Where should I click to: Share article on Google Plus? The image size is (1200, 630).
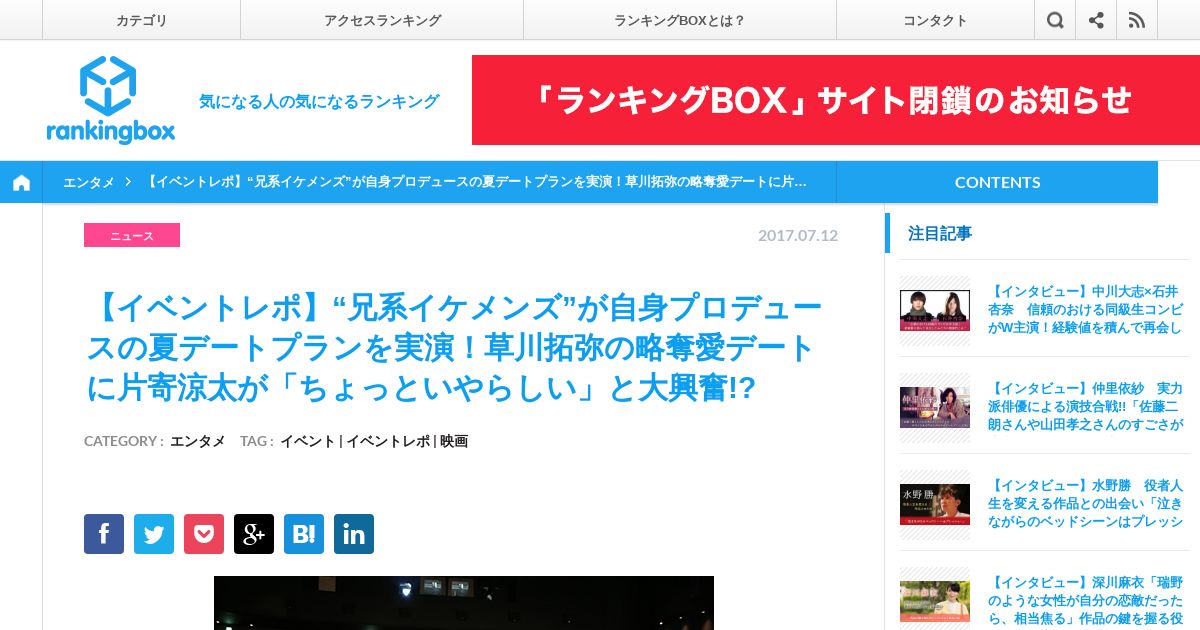pos(254,534)
